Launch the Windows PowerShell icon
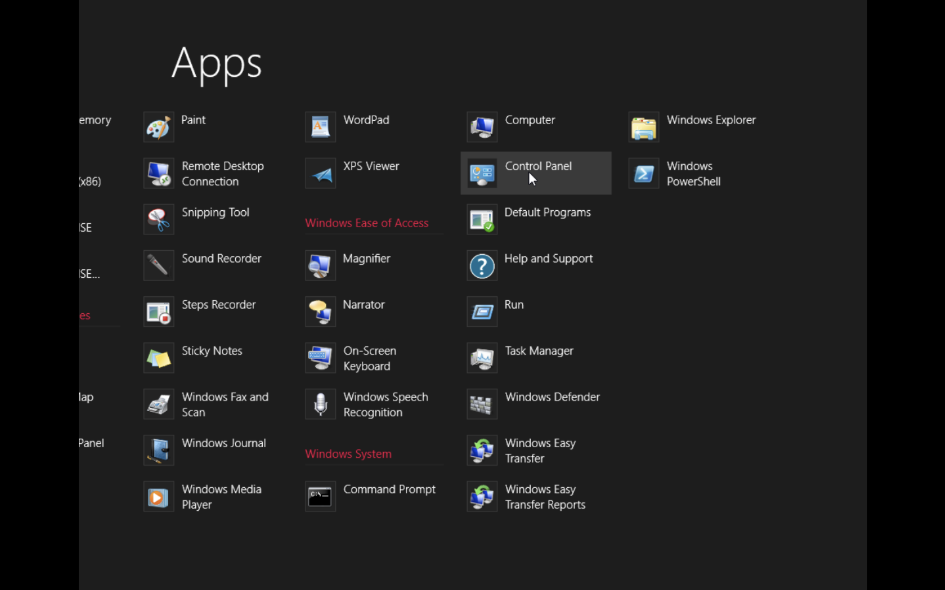The width and height of the screenshot is (945, 590). [644, 174]
